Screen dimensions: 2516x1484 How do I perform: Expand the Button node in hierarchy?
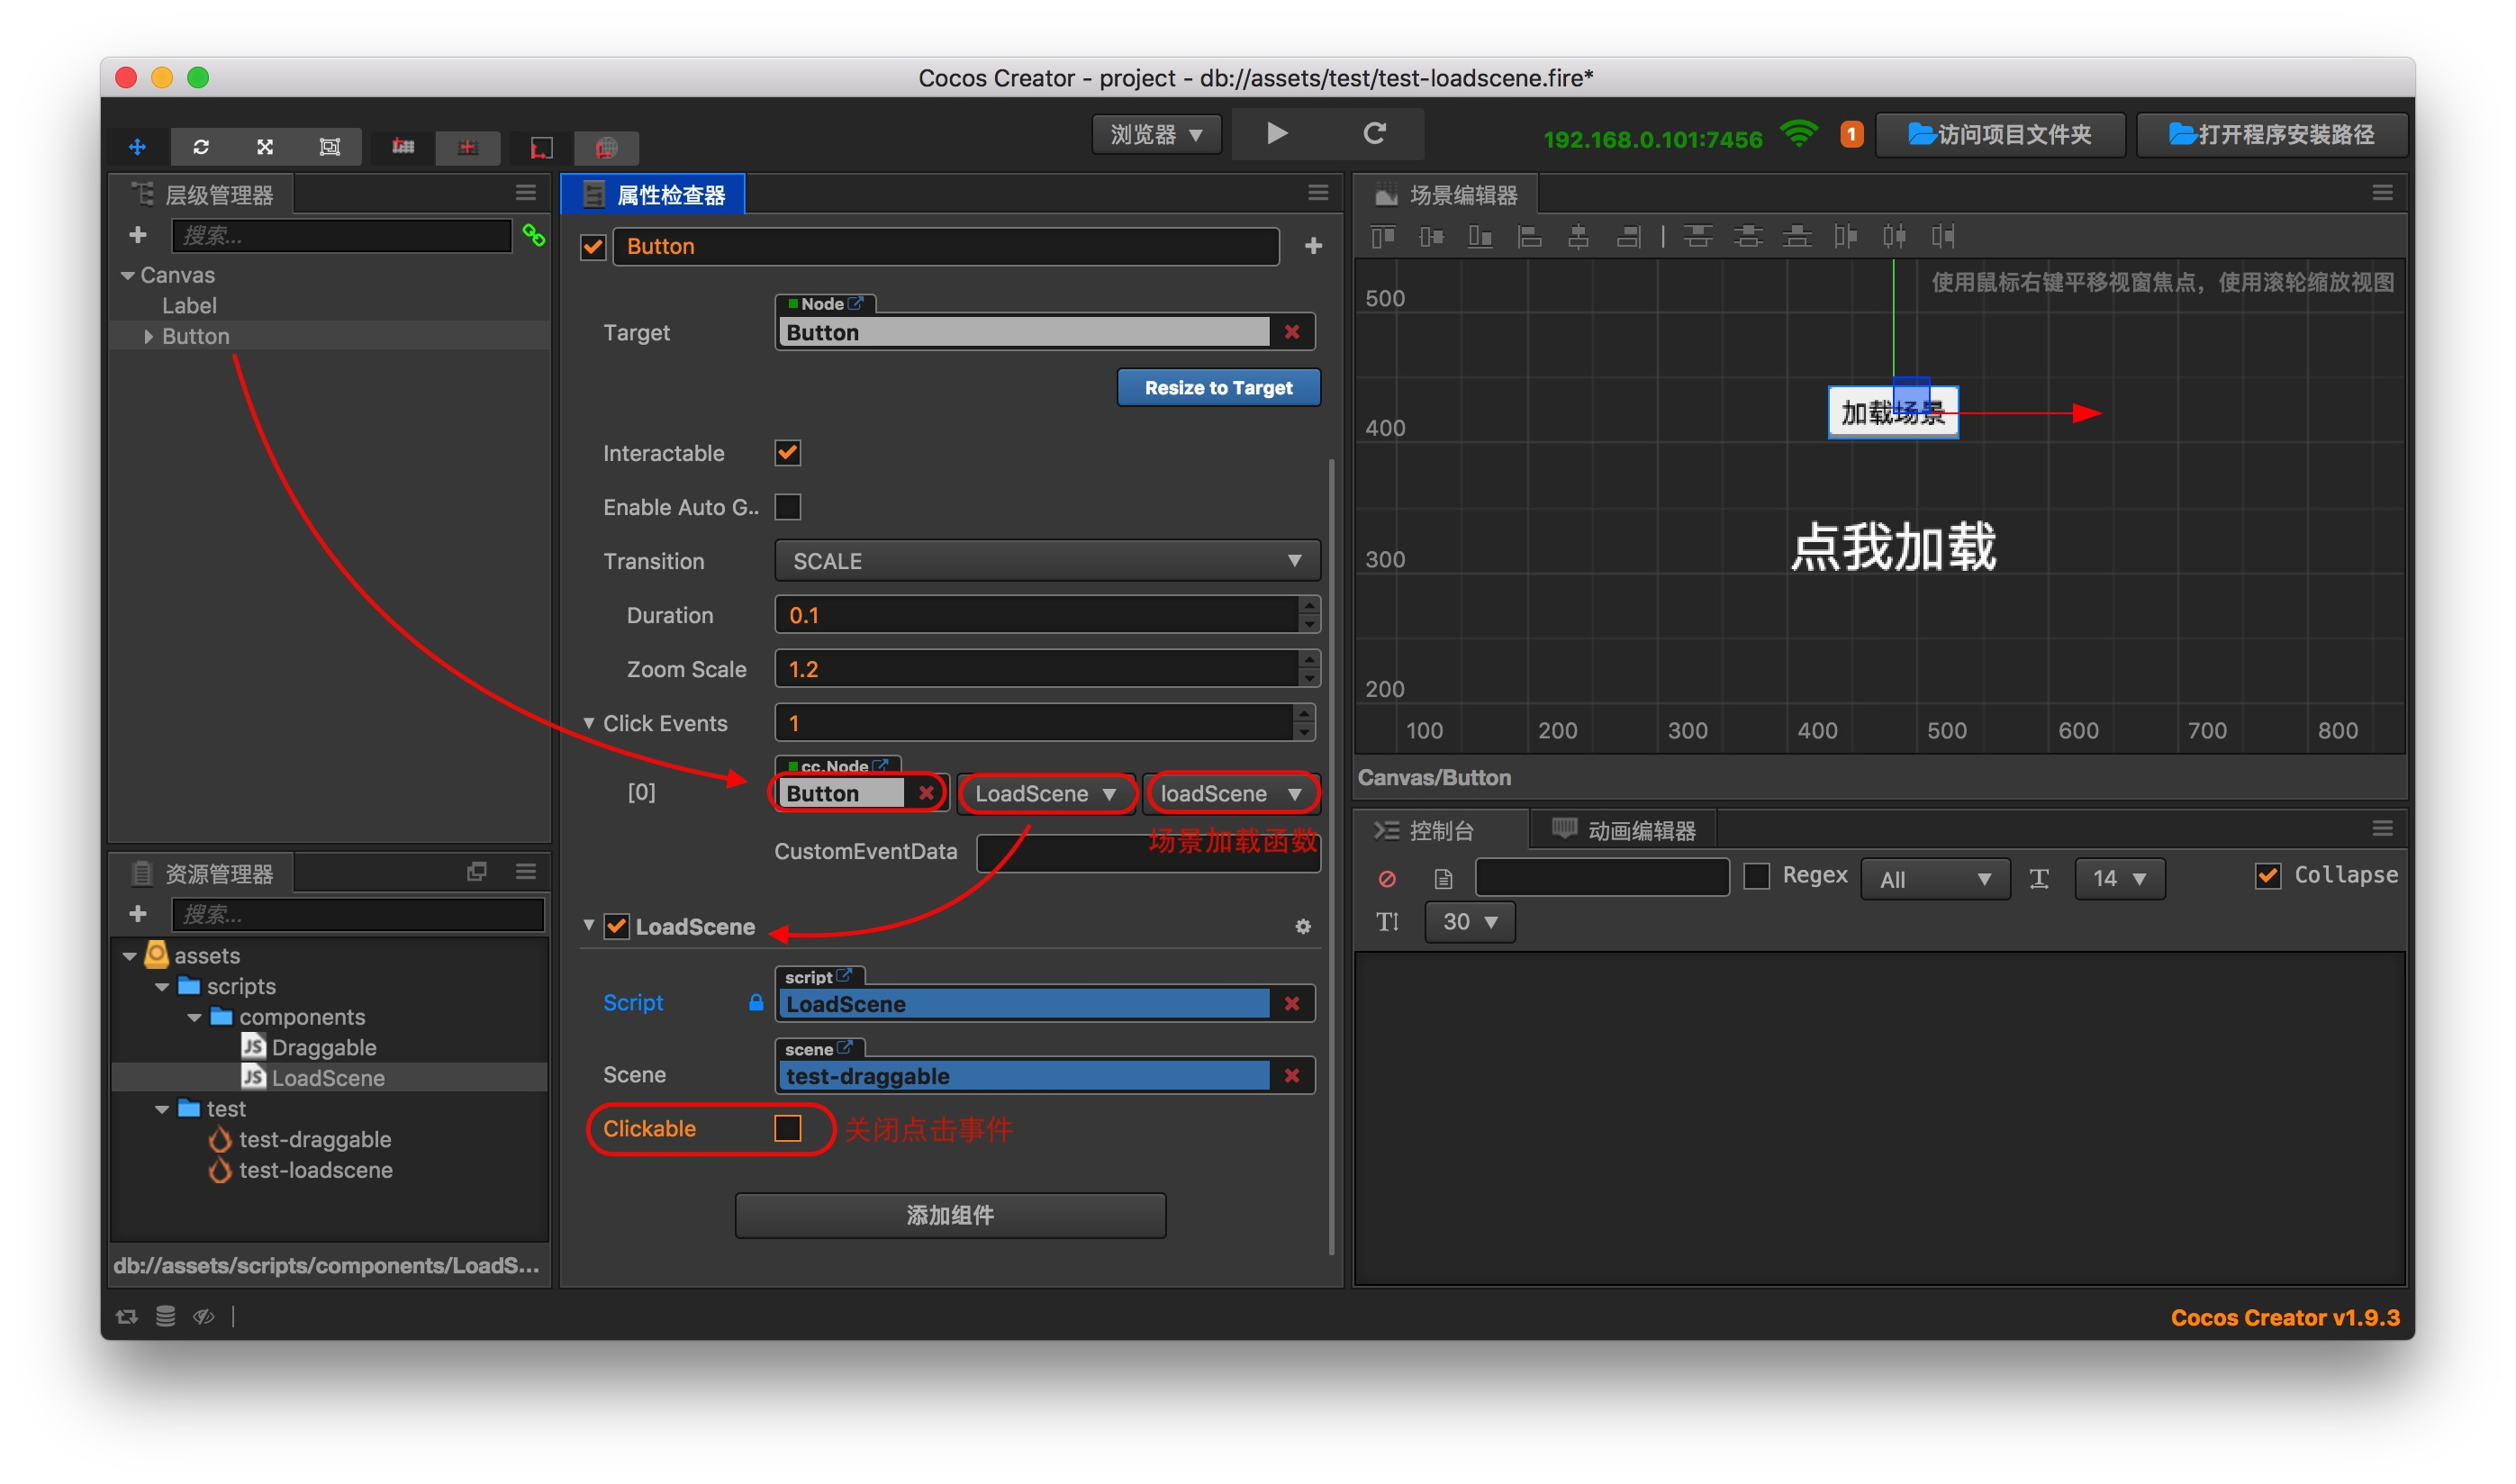(148, 337)
